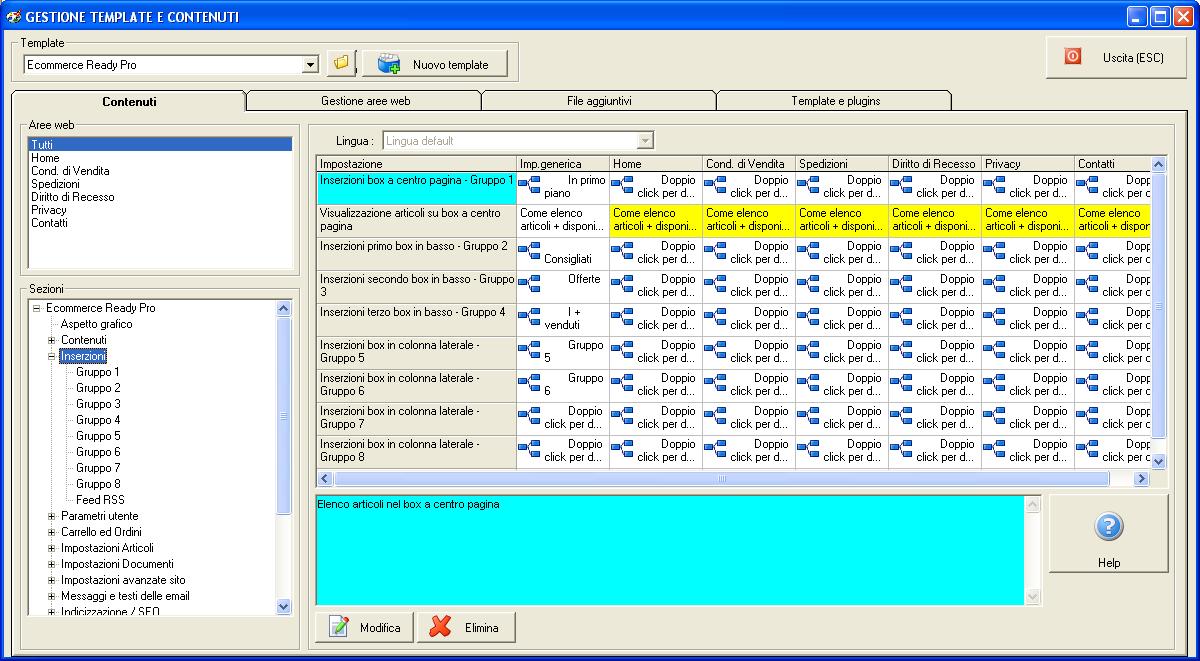Expand the Contenuti tree node
Image resolution: width=1200 pixels, height=661 pixels.
(52, 340)
